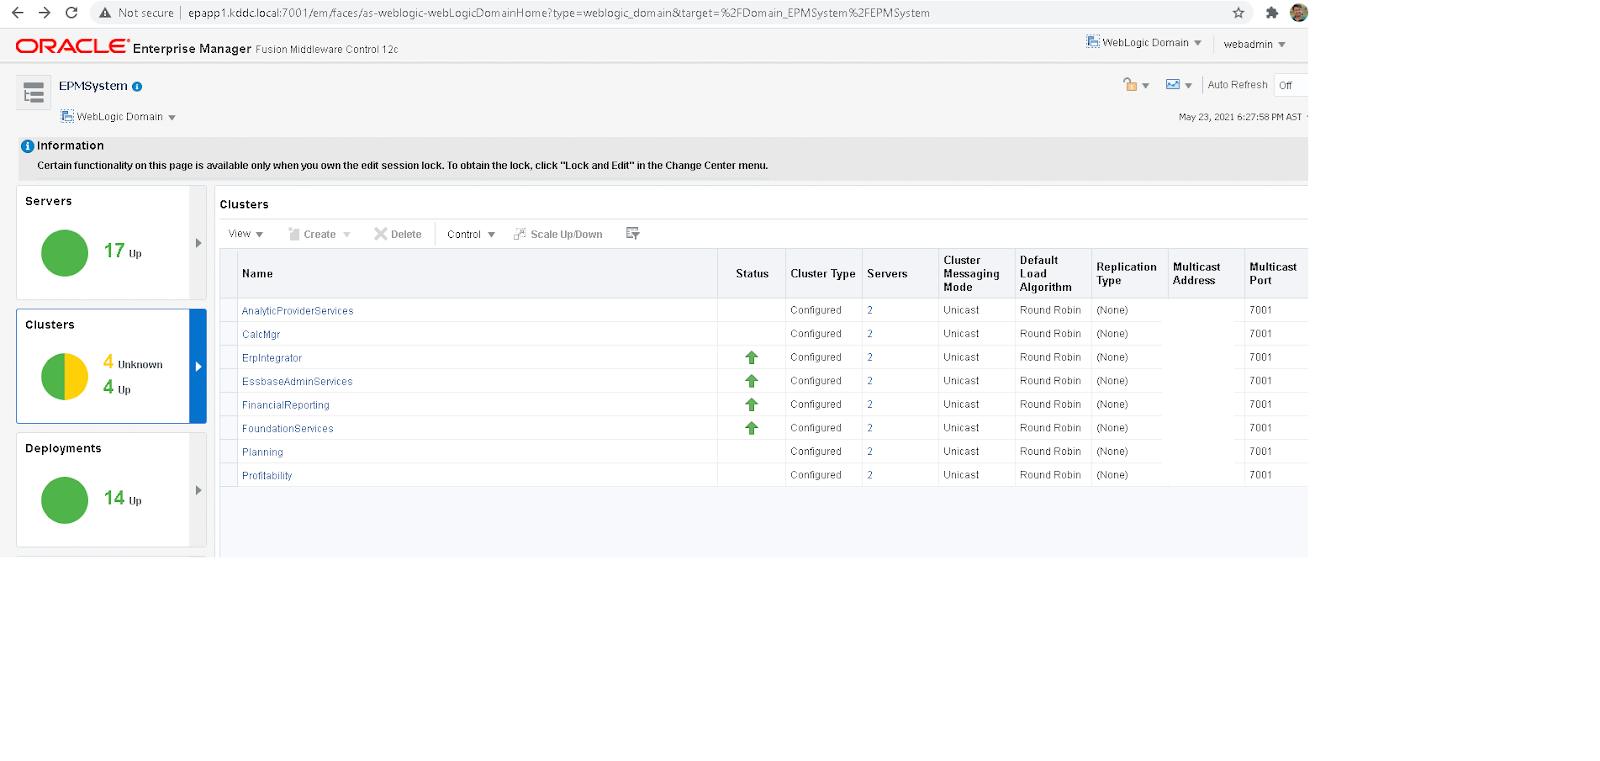Click FinancialReporting up status arrow
This screenshot has height=761, width=1600.
751,405
